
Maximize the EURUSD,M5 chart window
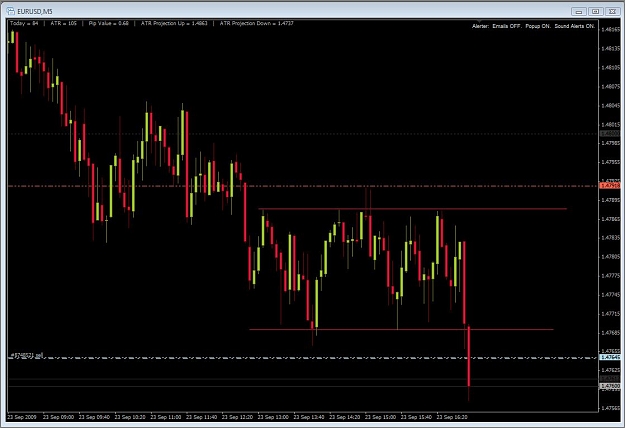(595, 12)
